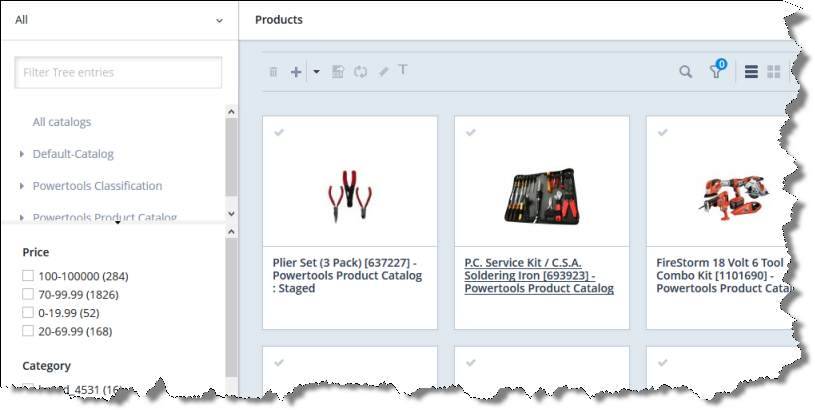Click the pencil bulk edit icon

pos(383,72)
